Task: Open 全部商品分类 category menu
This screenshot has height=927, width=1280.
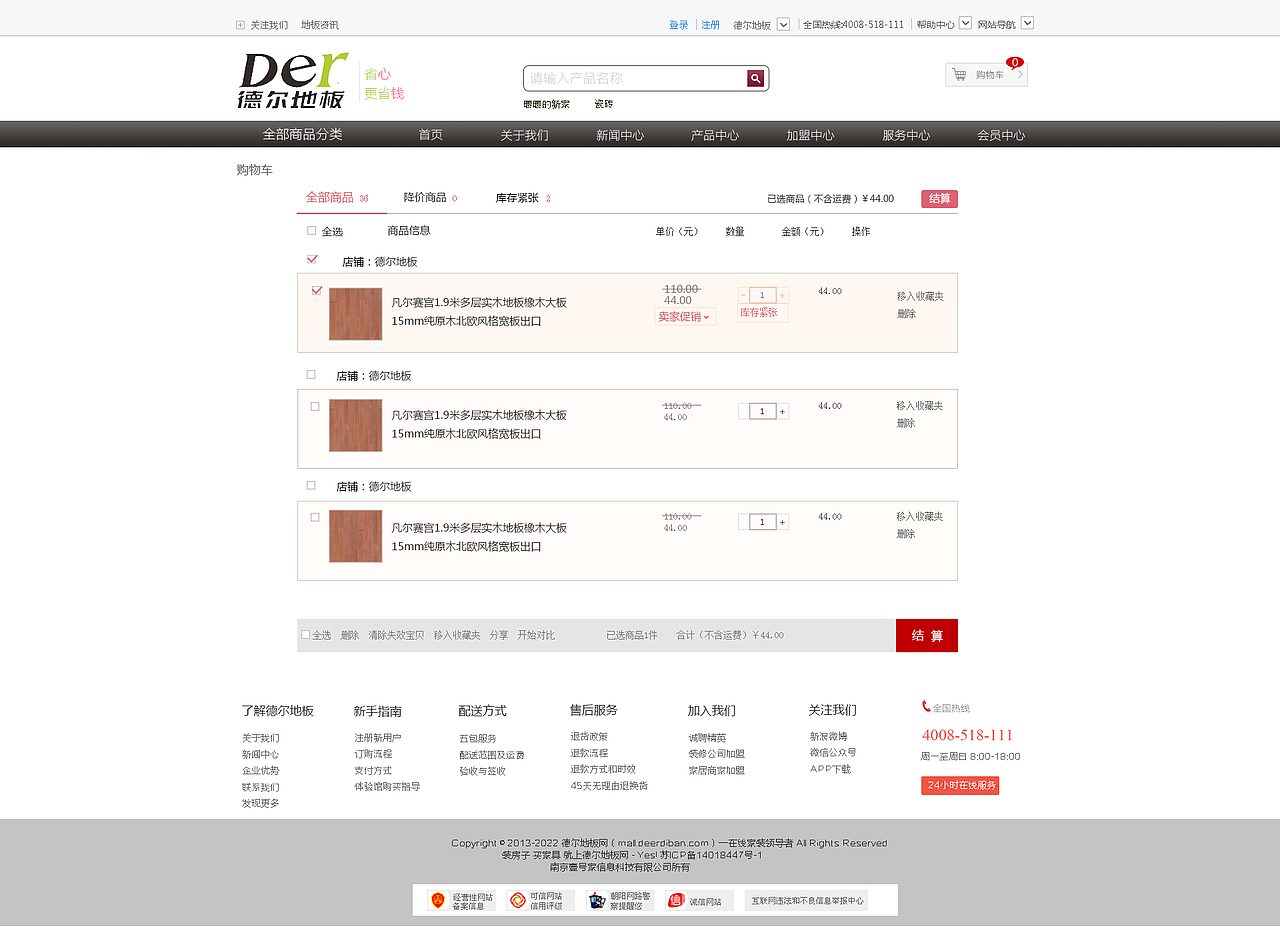Action: point(302,134)
